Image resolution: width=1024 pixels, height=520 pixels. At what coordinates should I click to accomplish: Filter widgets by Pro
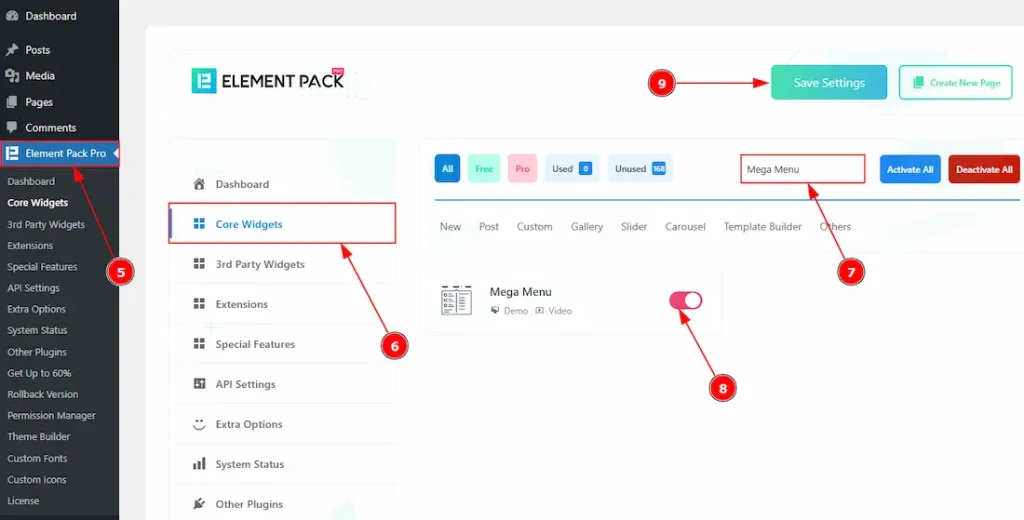522,169
